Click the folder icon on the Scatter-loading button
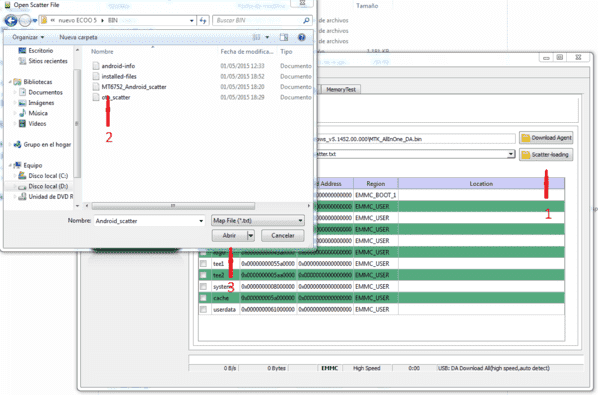This screenshot has width=598, height=395. point(526,155)
